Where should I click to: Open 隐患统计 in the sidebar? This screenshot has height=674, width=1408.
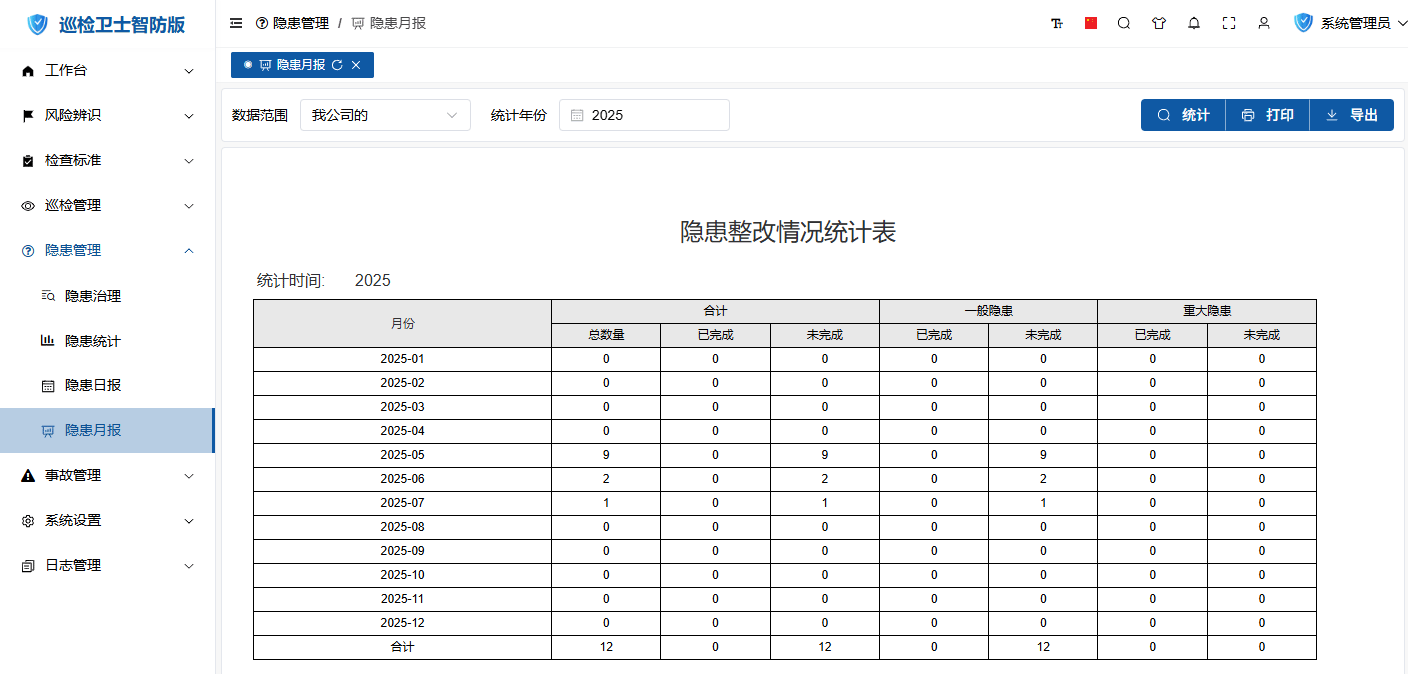click(107, 341)
